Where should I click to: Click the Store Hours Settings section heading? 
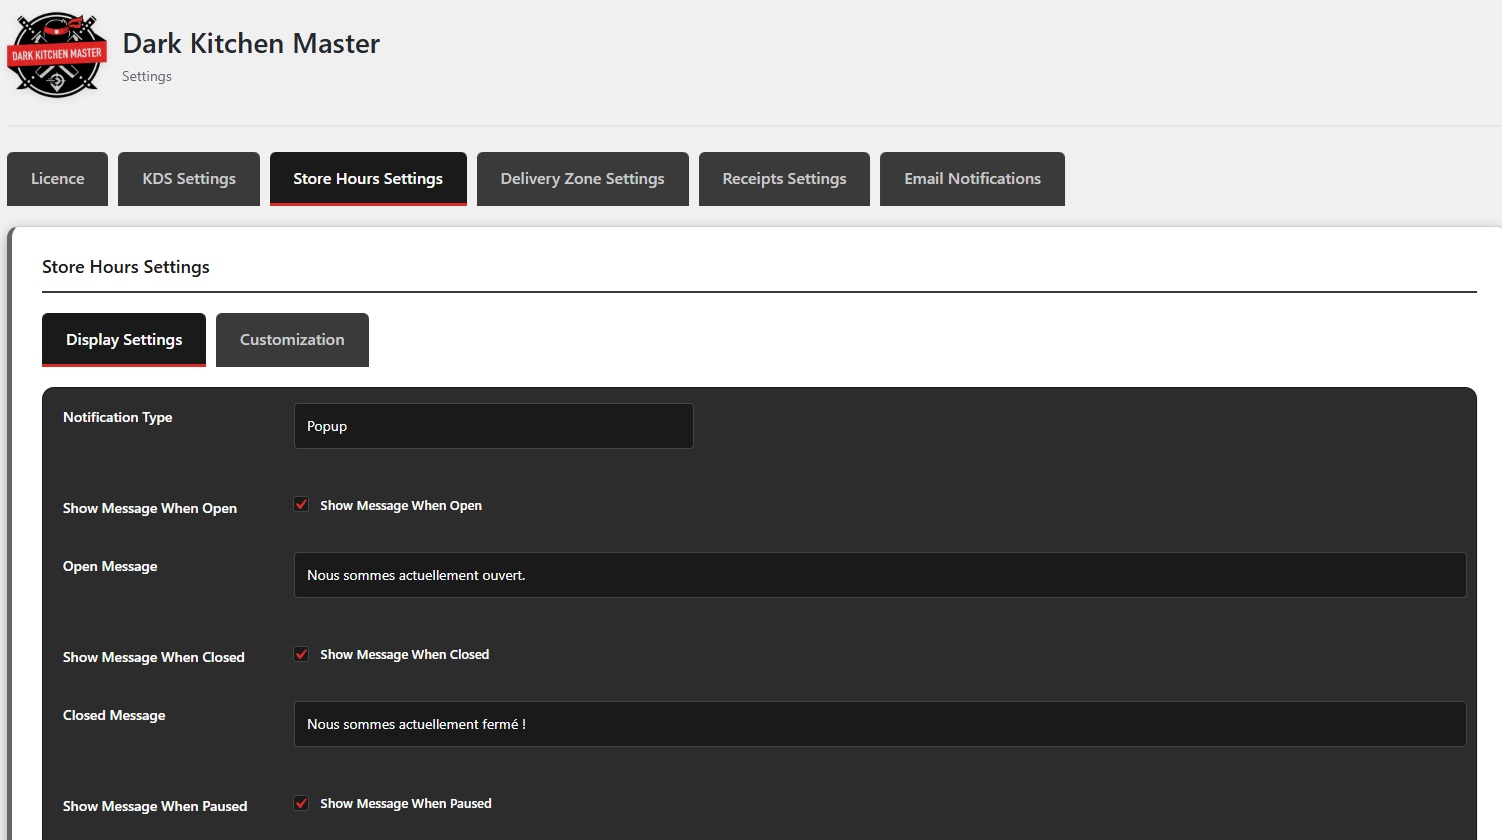126,267
